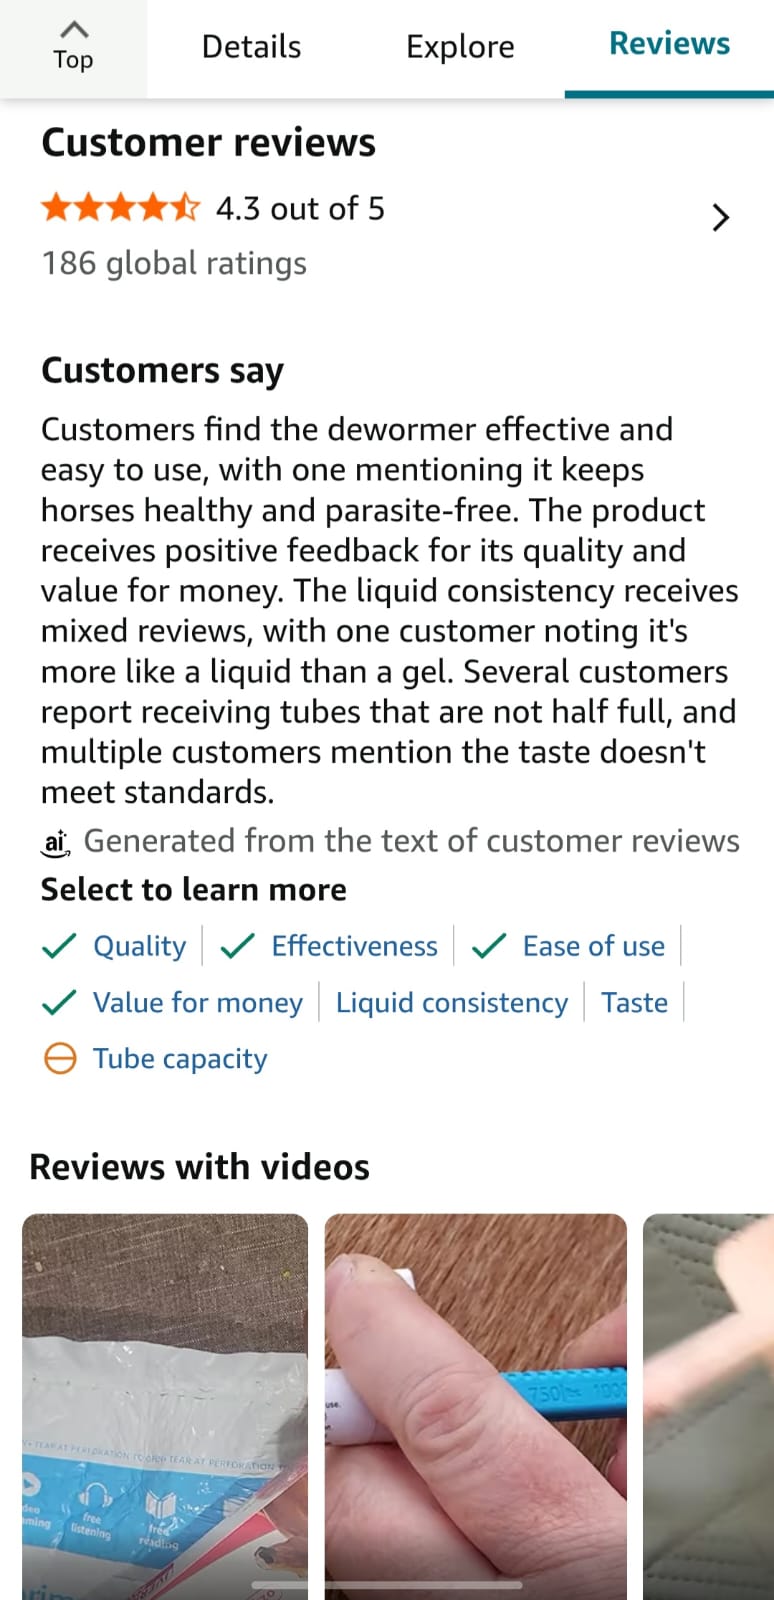Switch to the Explore tab
This screenshot has width=774, height=1600.
click(460, 47)
